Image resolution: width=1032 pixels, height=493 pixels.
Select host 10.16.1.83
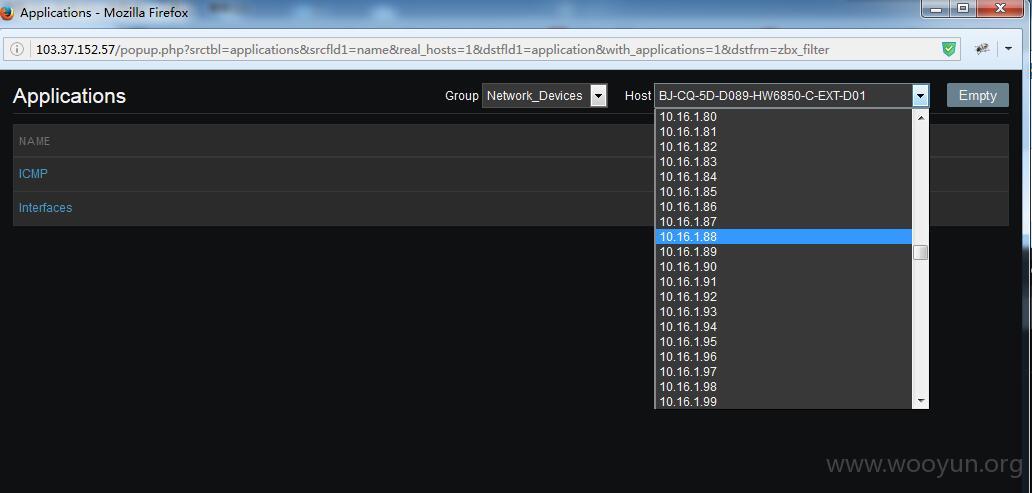point(783,161)
